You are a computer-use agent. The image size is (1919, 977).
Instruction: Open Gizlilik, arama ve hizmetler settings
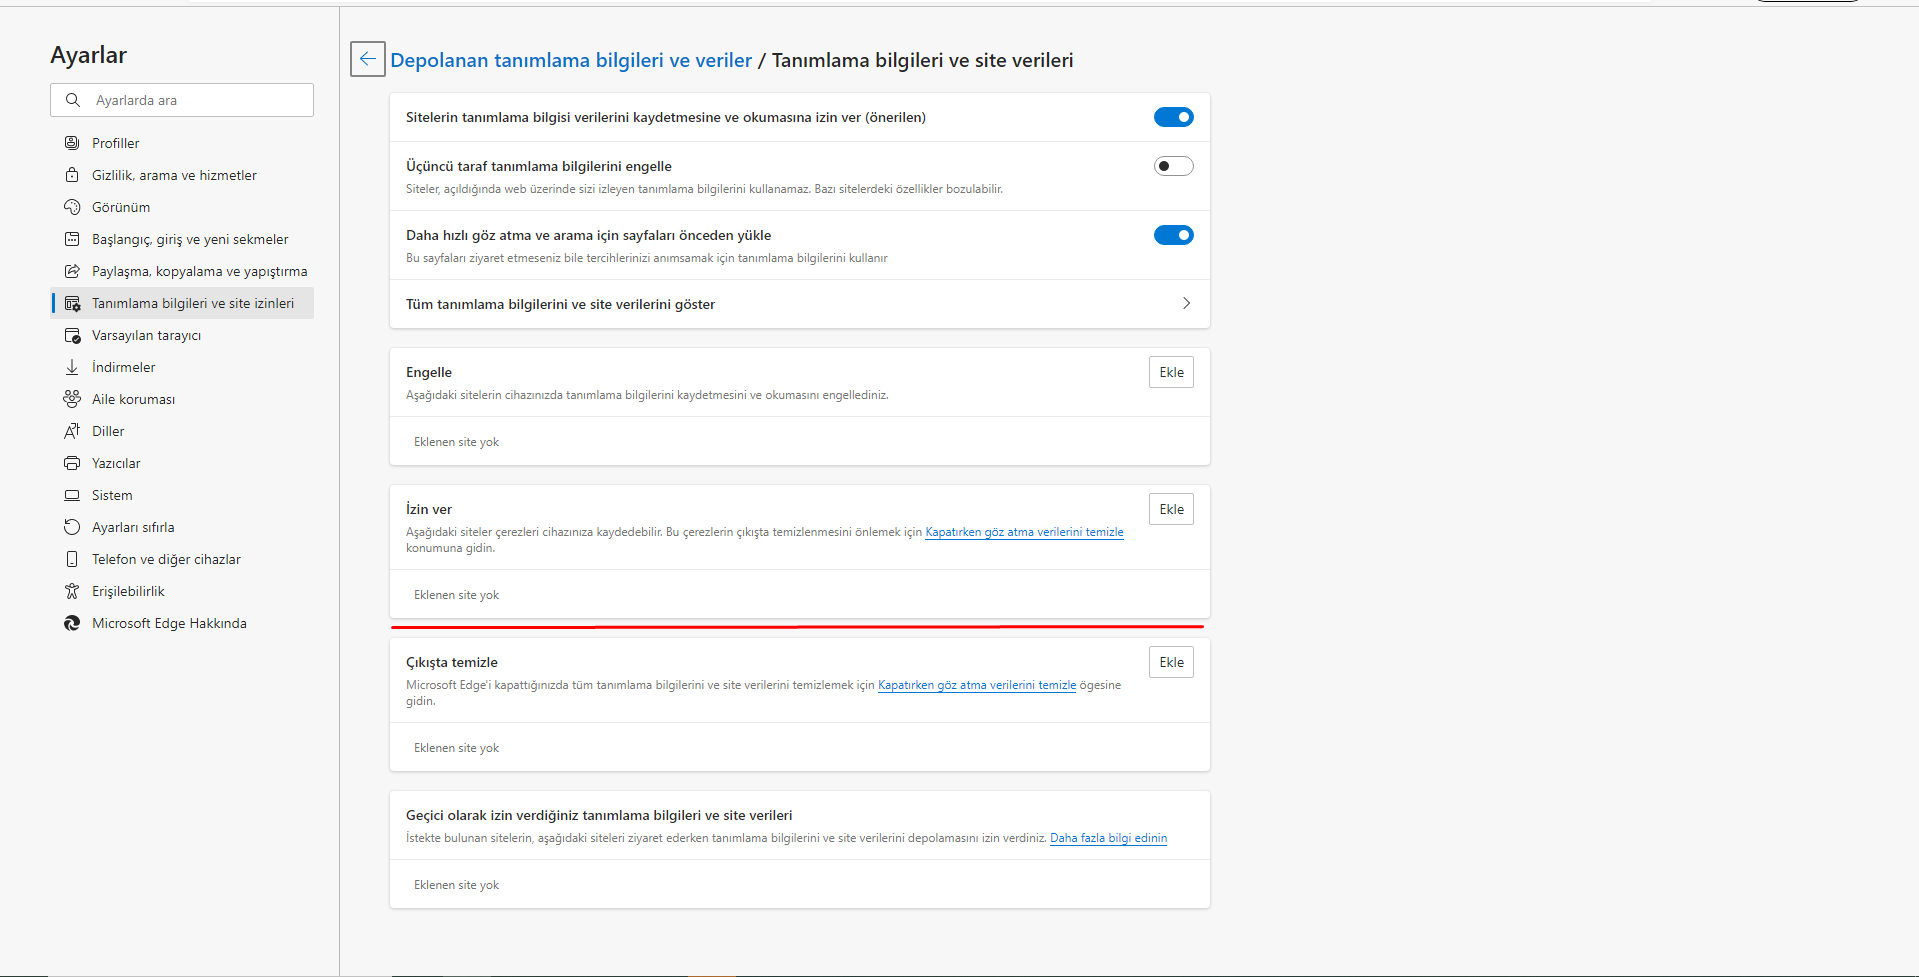click(182, 175)
